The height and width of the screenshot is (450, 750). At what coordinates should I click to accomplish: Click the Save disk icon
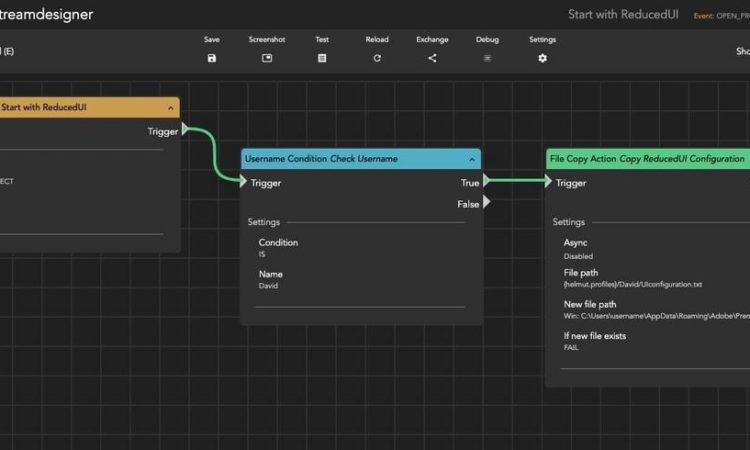click(211, 58)
